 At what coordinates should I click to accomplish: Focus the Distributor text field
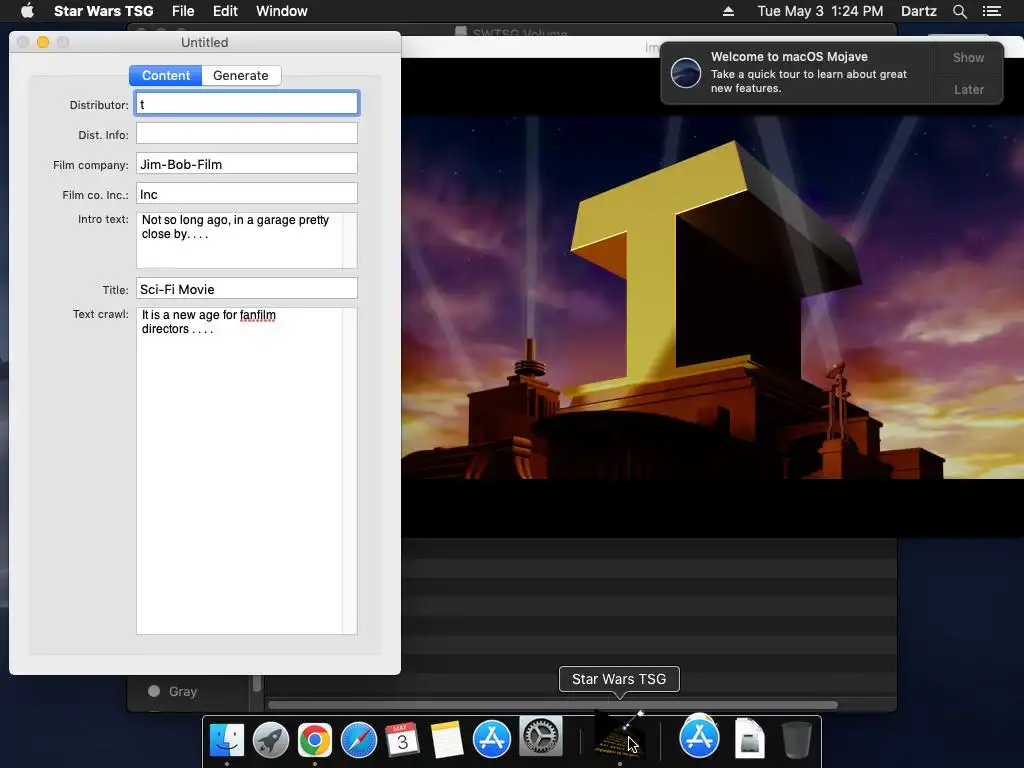pyautogui.click(x=247, y=103)
